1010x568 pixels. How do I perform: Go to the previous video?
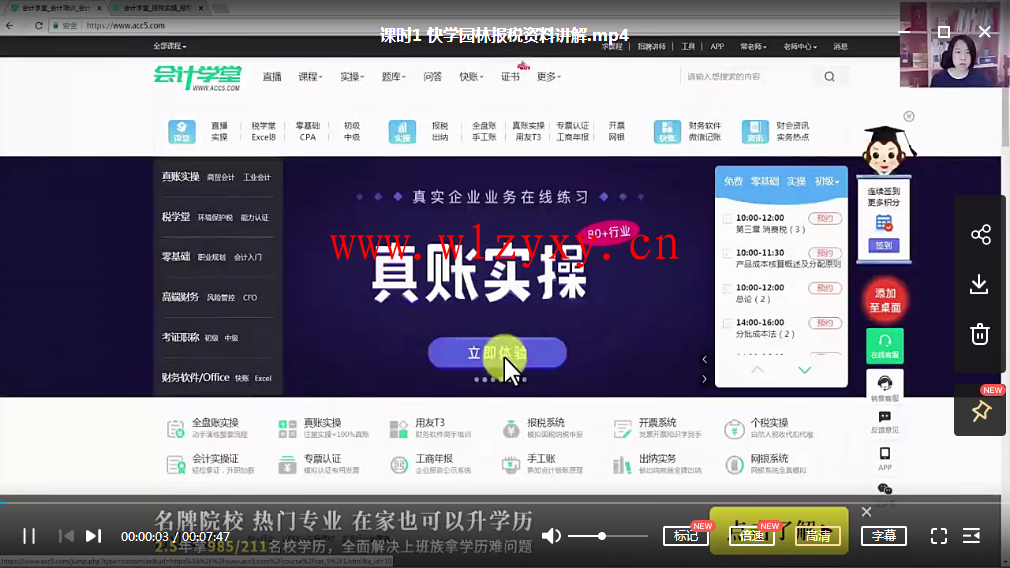coord(66,536)
